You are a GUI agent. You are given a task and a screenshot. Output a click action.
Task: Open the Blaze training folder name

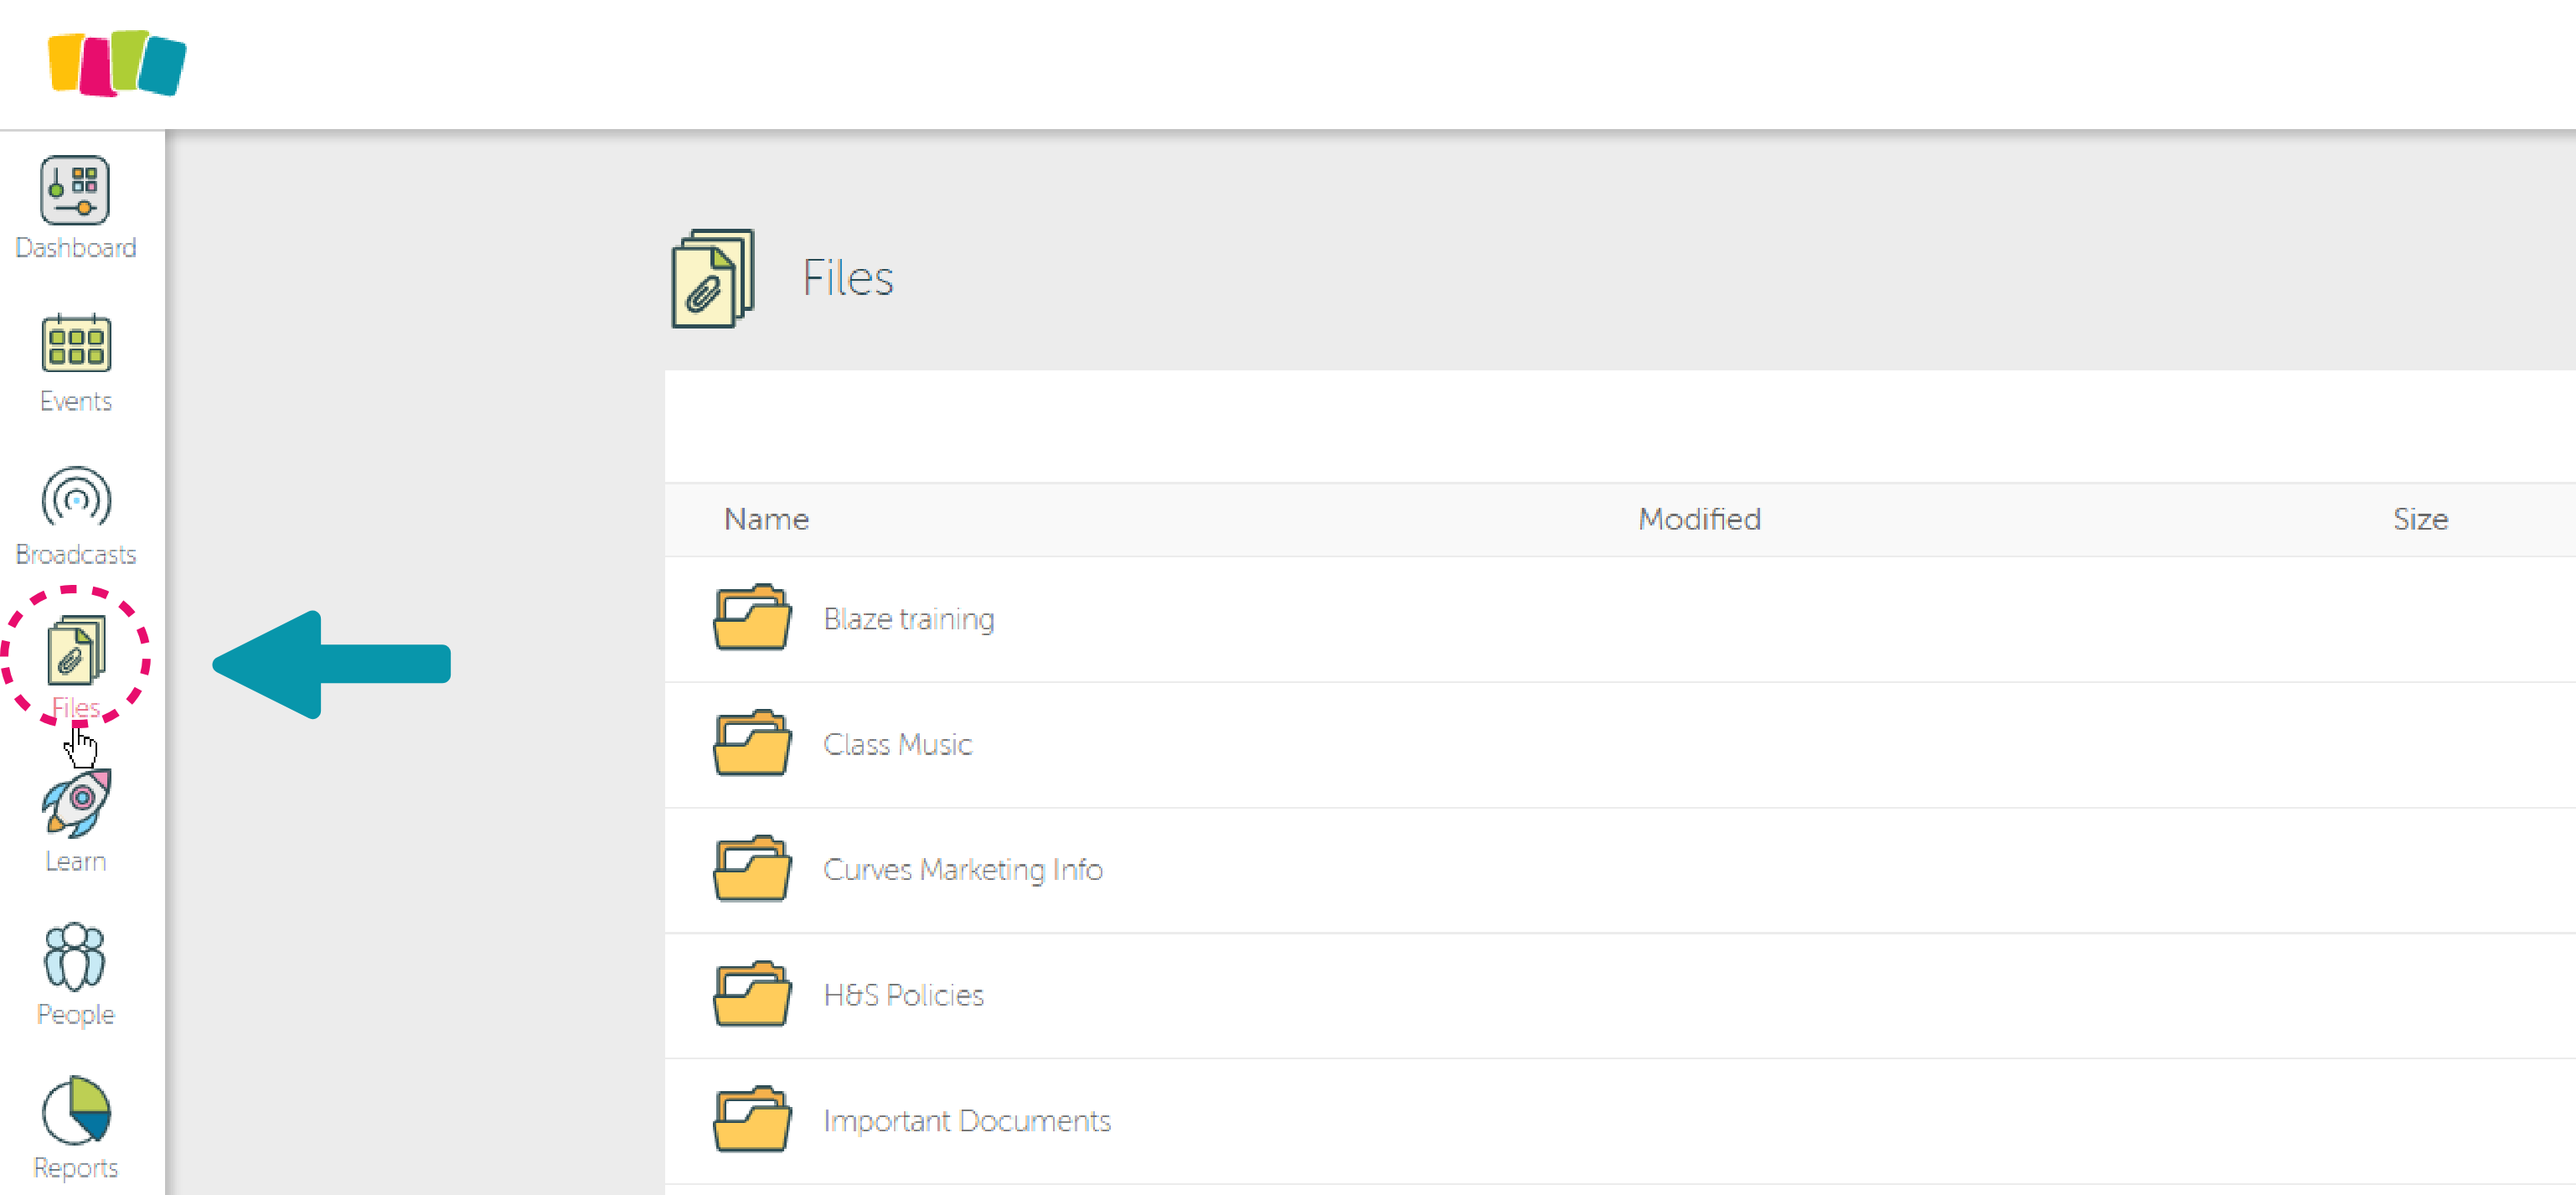tap(909, 619)
